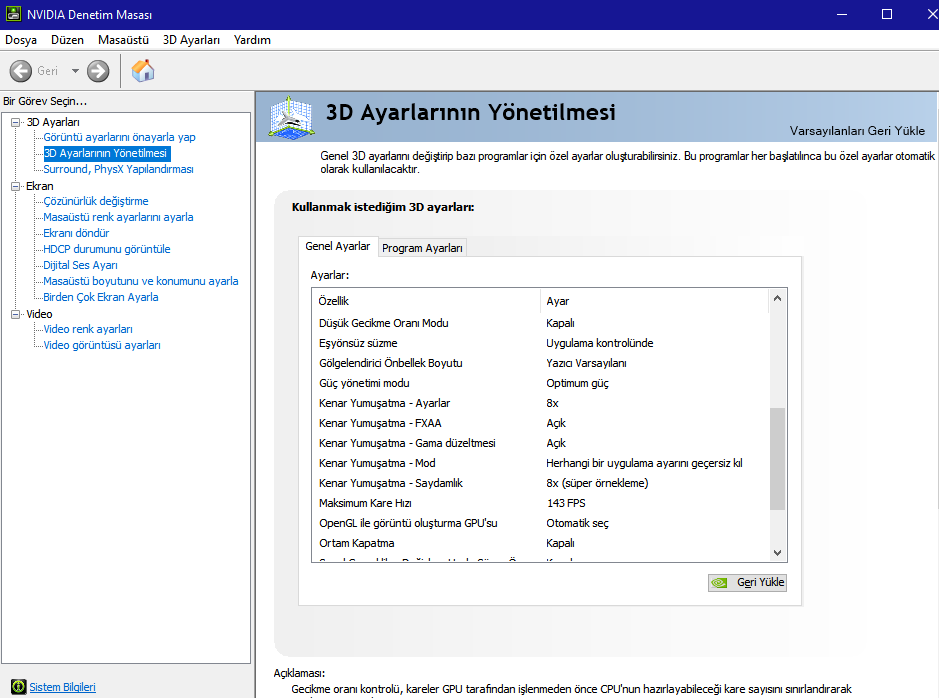Click the 143 FPS value
The image size is (939, 698).
566,503
